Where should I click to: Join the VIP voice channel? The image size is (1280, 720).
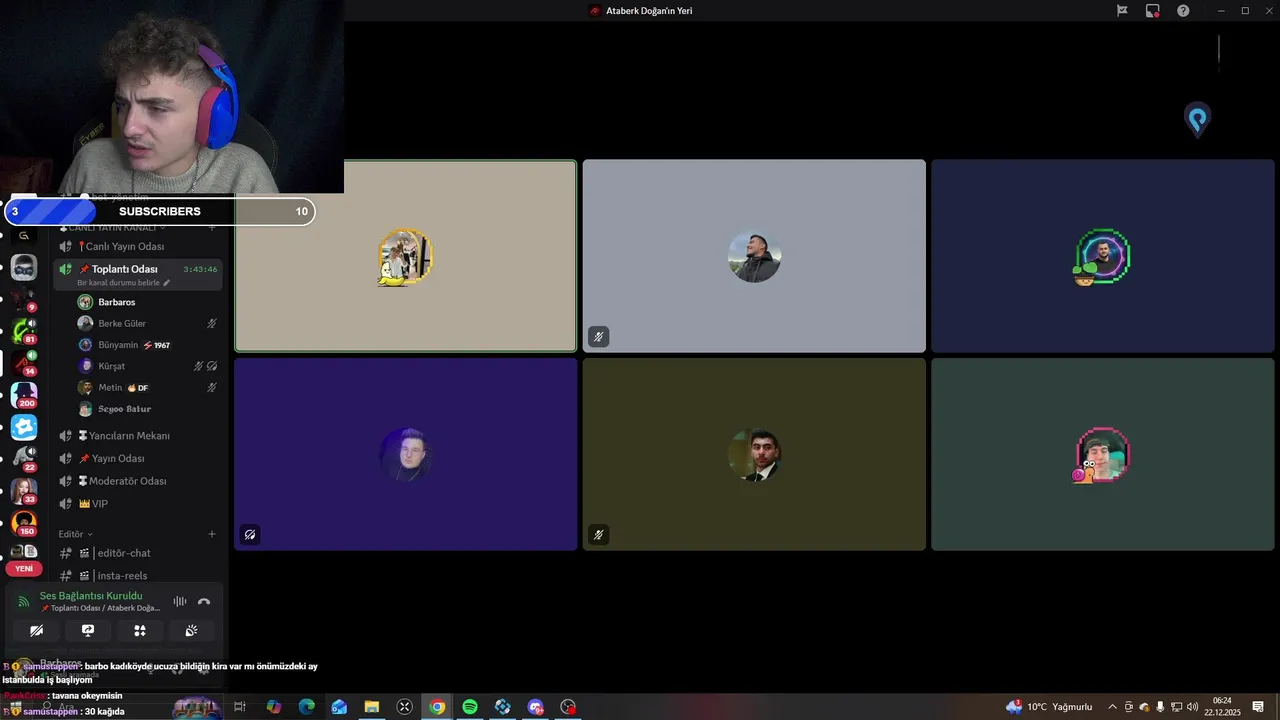tap(138, 504)
